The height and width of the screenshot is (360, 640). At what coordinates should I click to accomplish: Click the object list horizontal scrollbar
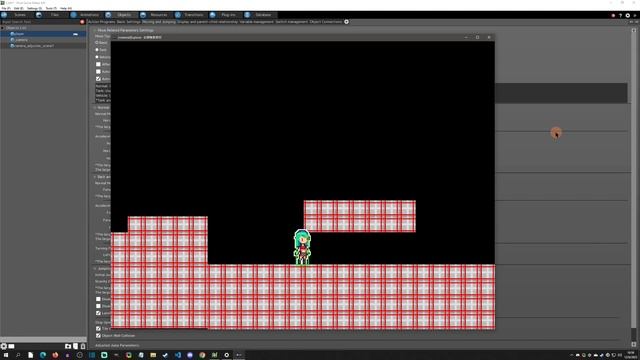point(43,339)
